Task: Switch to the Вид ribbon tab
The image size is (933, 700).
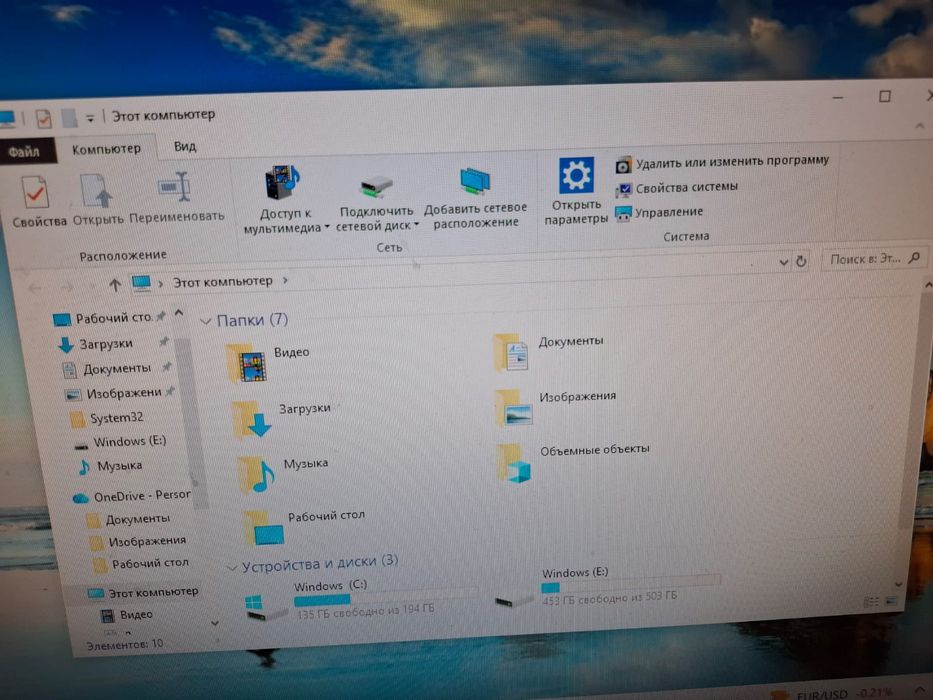Action: [x=185, y=146]
